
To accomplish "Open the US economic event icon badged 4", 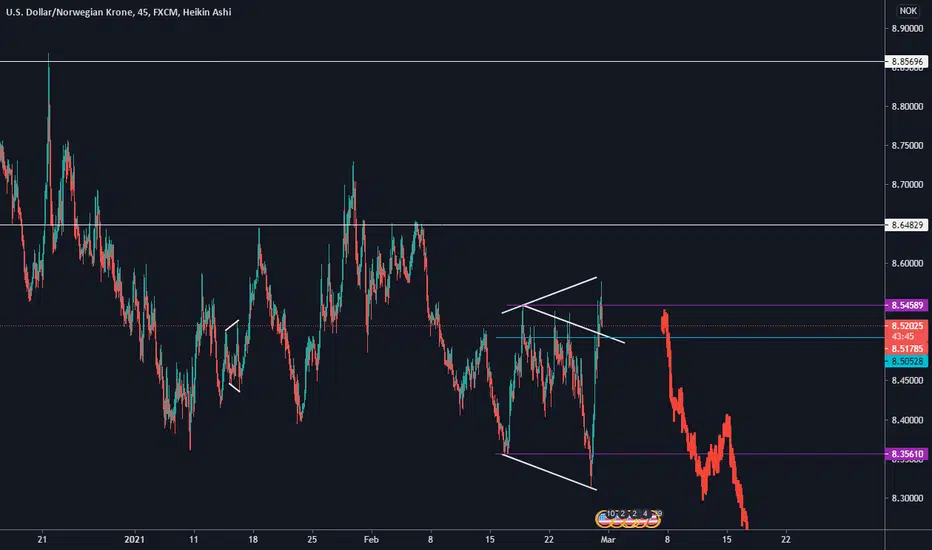I will [x=640, y=519].
